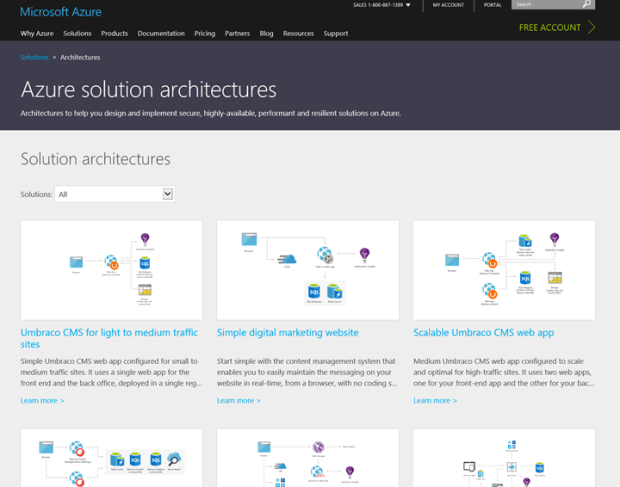This screenshot has width=620, height=487.
Task: Select Pricing in the navigation bar
Action: pos(205,33)
